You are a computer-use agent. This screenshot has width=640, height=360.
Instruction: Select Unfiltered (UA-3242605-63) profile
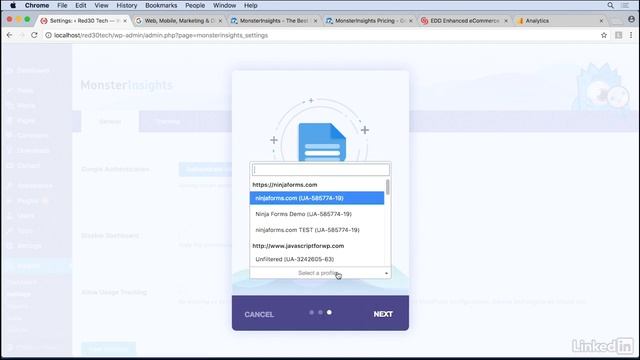coord(317,259)
